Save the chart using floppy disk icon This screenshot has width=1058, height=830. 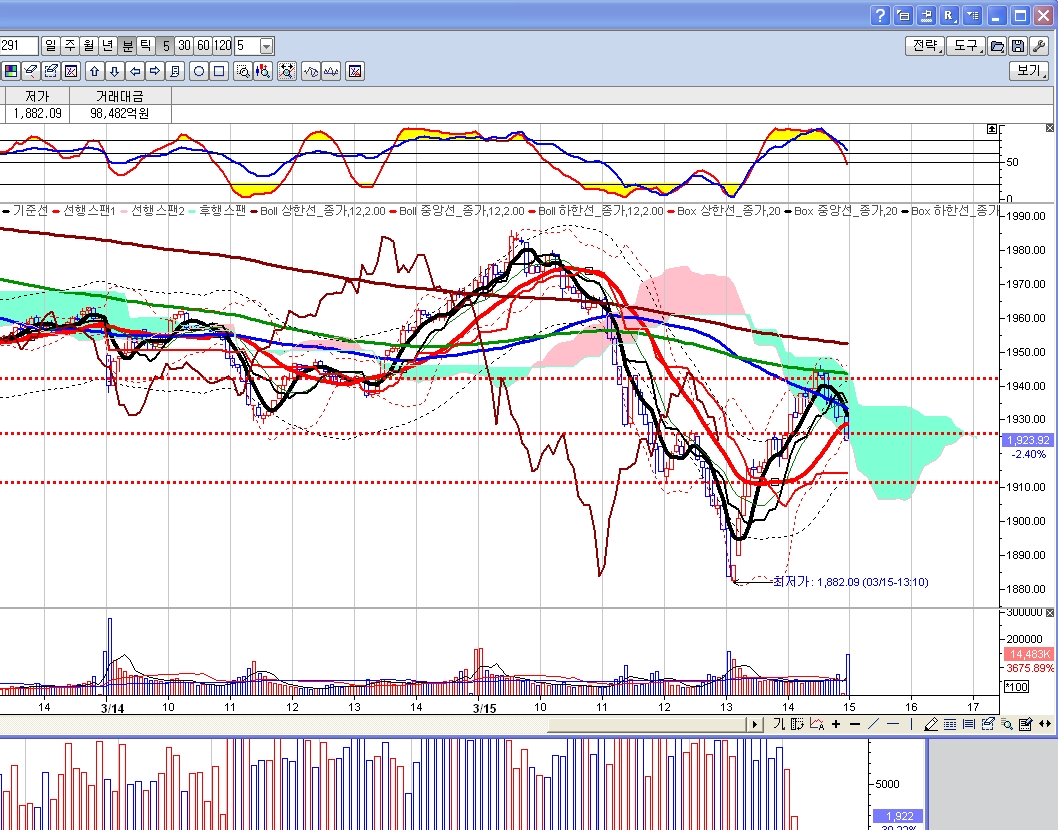click(1017, 46)
